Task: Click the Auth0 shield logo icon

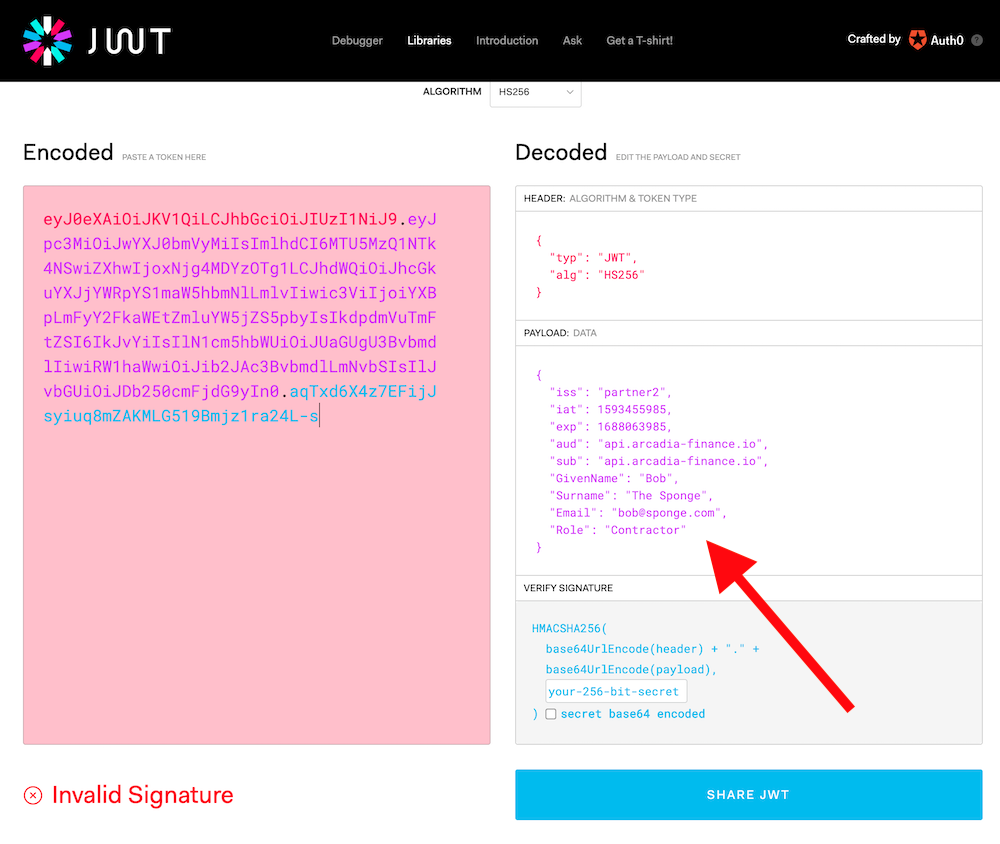Action: [x=918, y=40]
